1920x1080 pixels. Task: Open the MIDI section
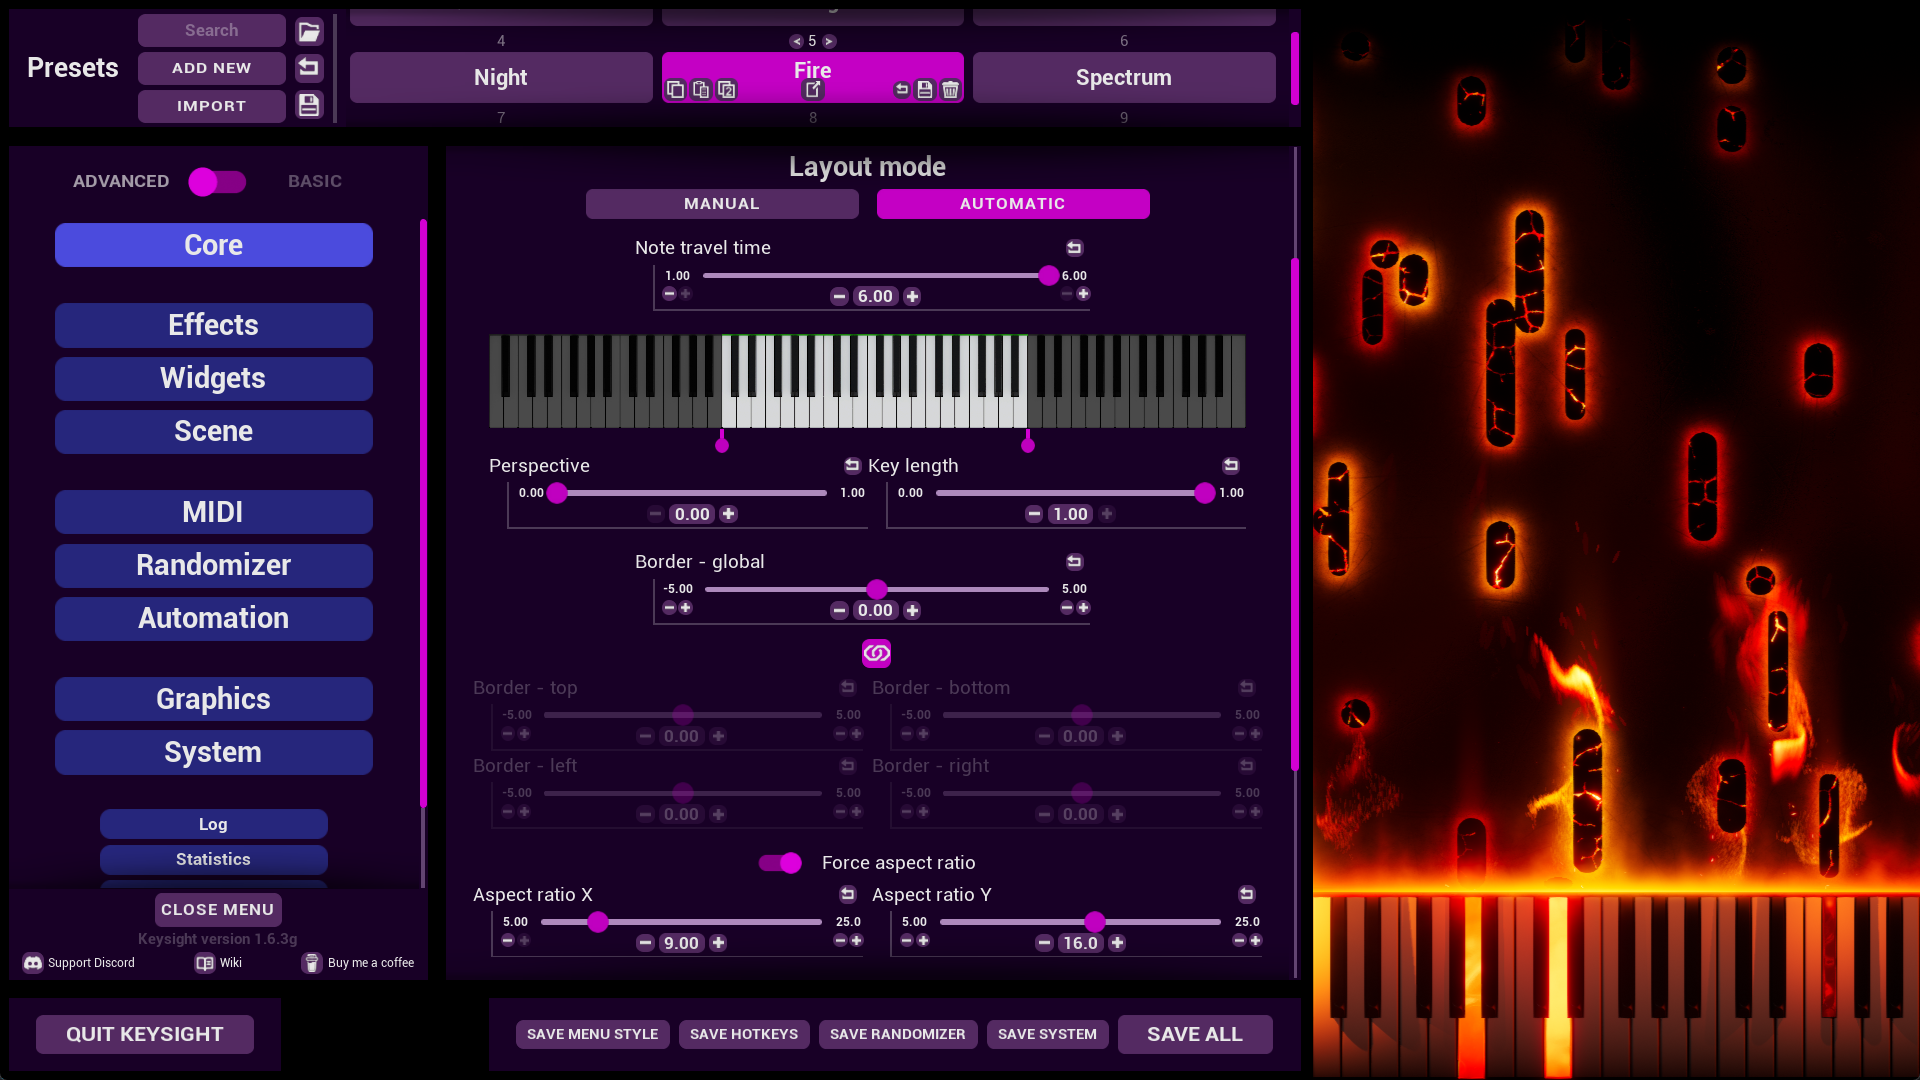(x=214, y=512)
